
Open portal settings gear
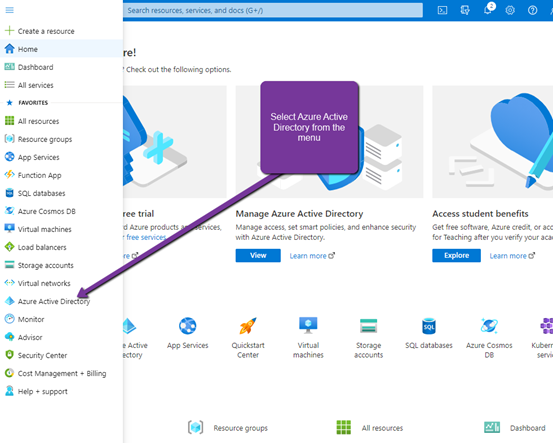coord(510,10)
